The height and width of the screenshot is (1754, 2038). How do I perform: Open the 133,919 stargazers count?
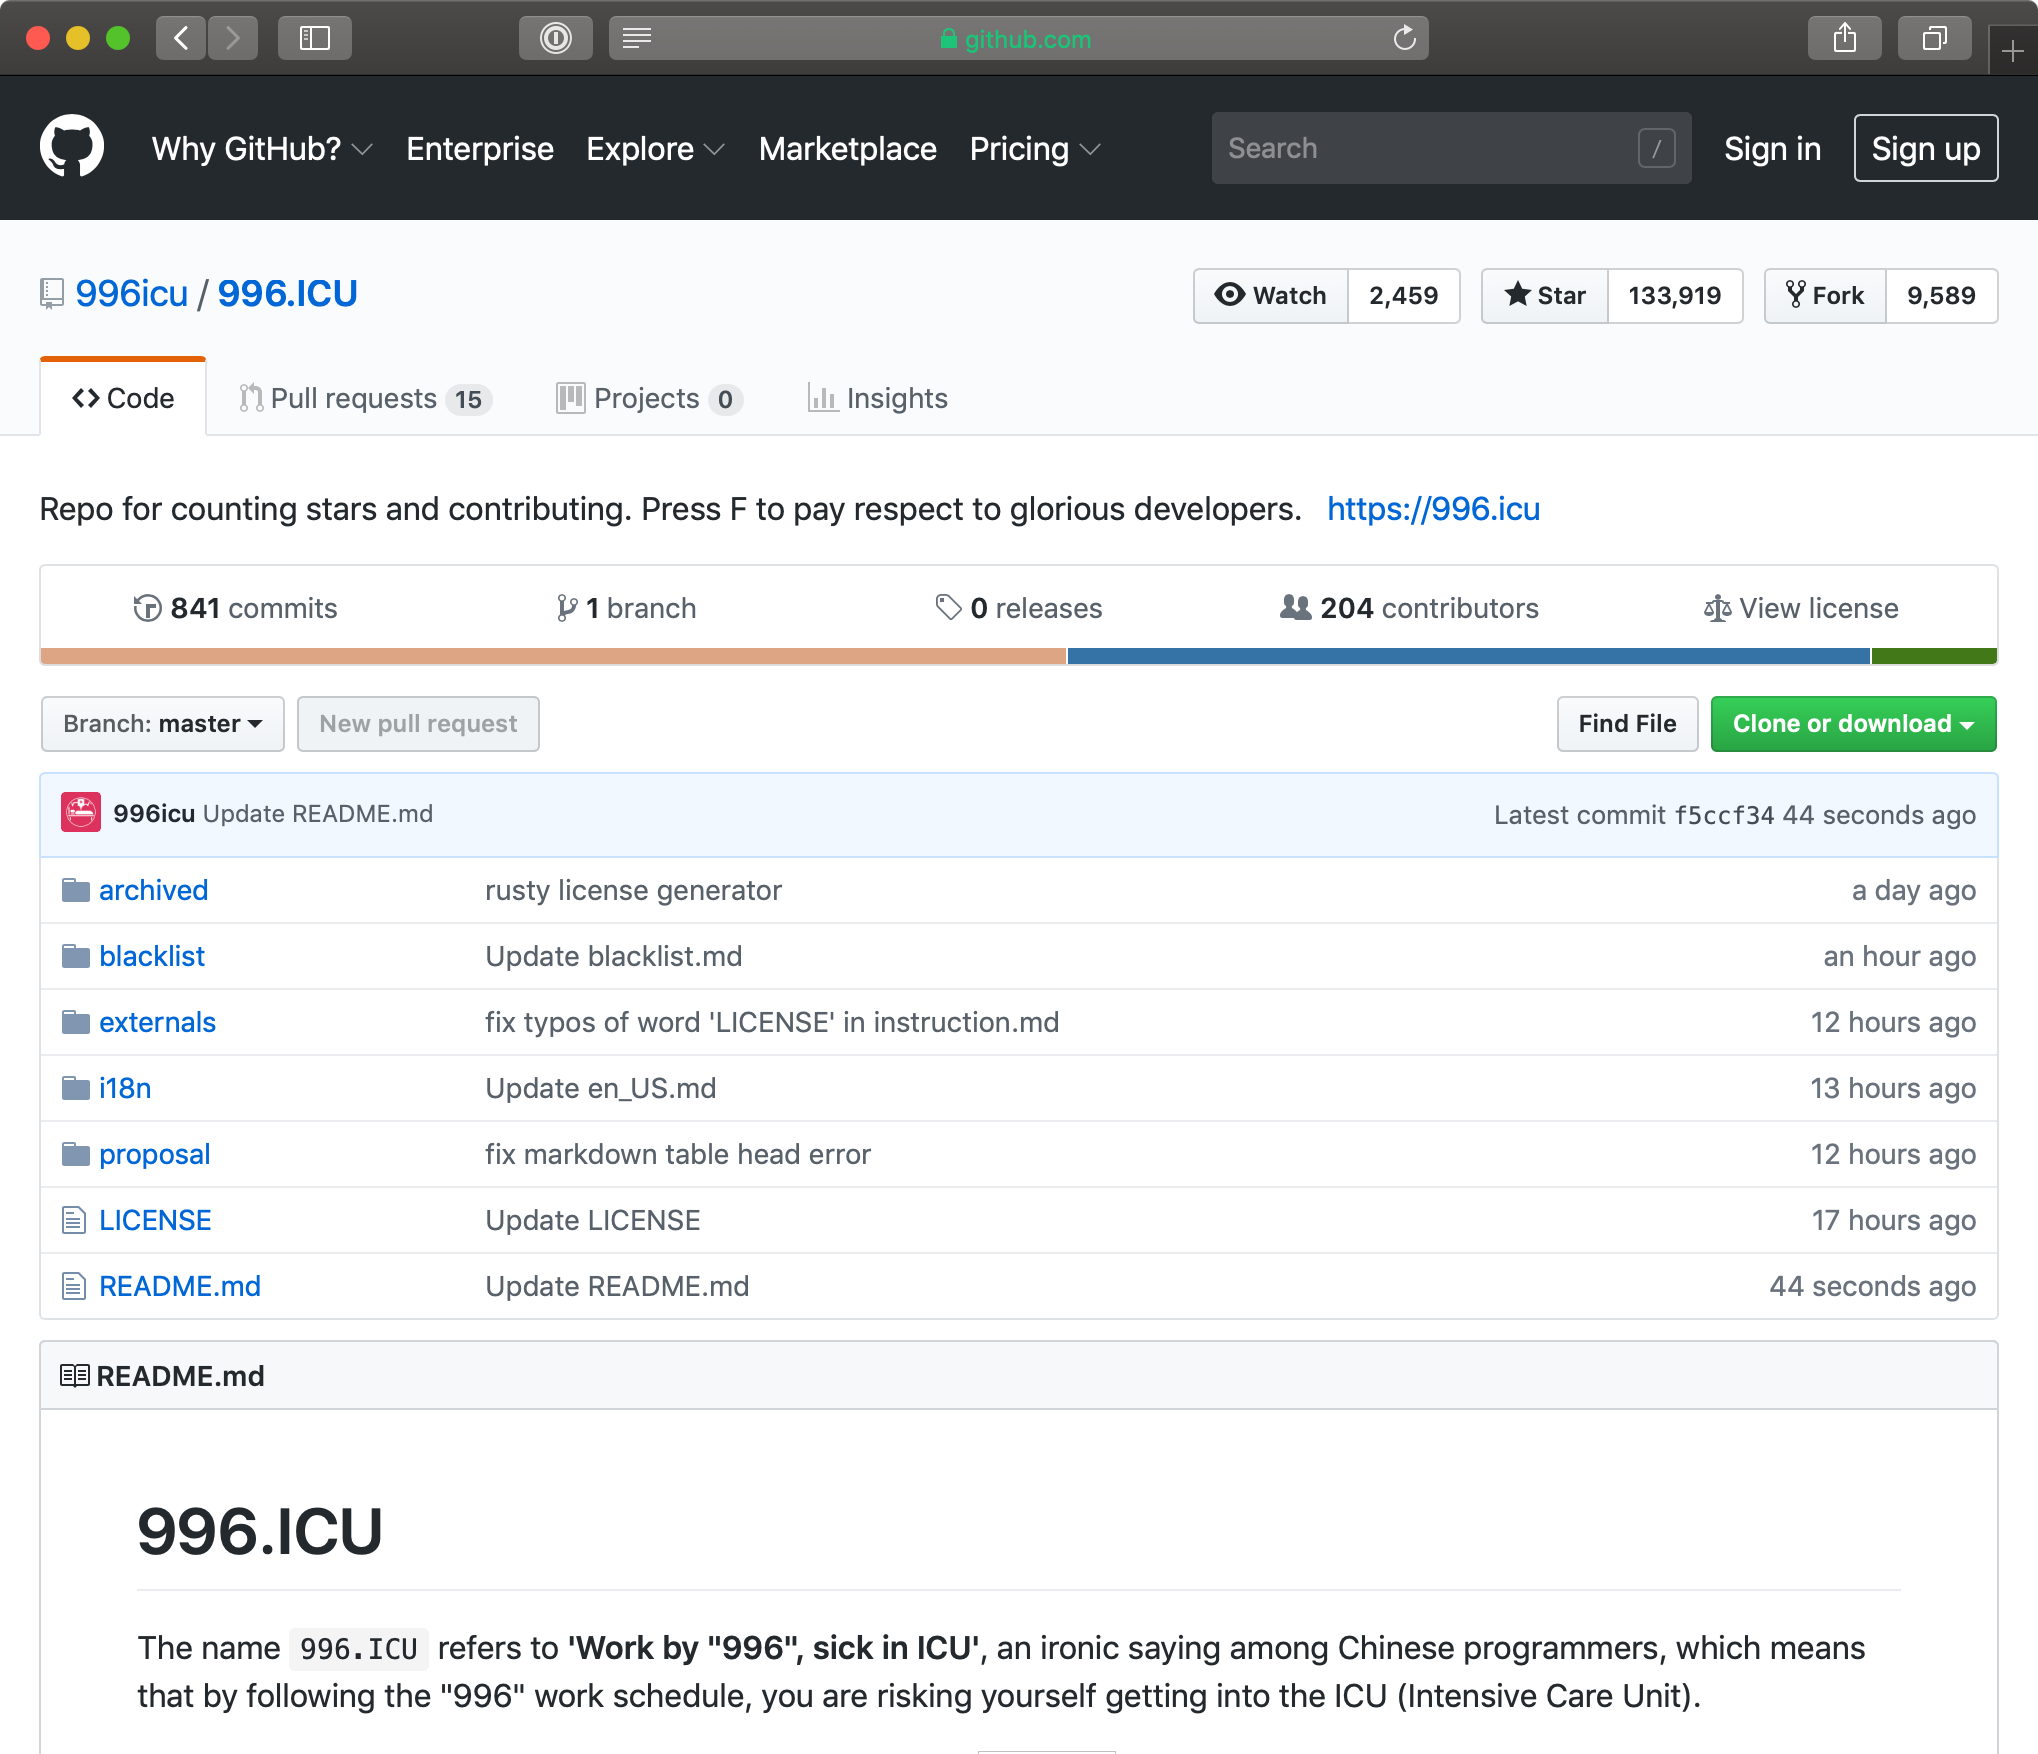[1675, 296]
